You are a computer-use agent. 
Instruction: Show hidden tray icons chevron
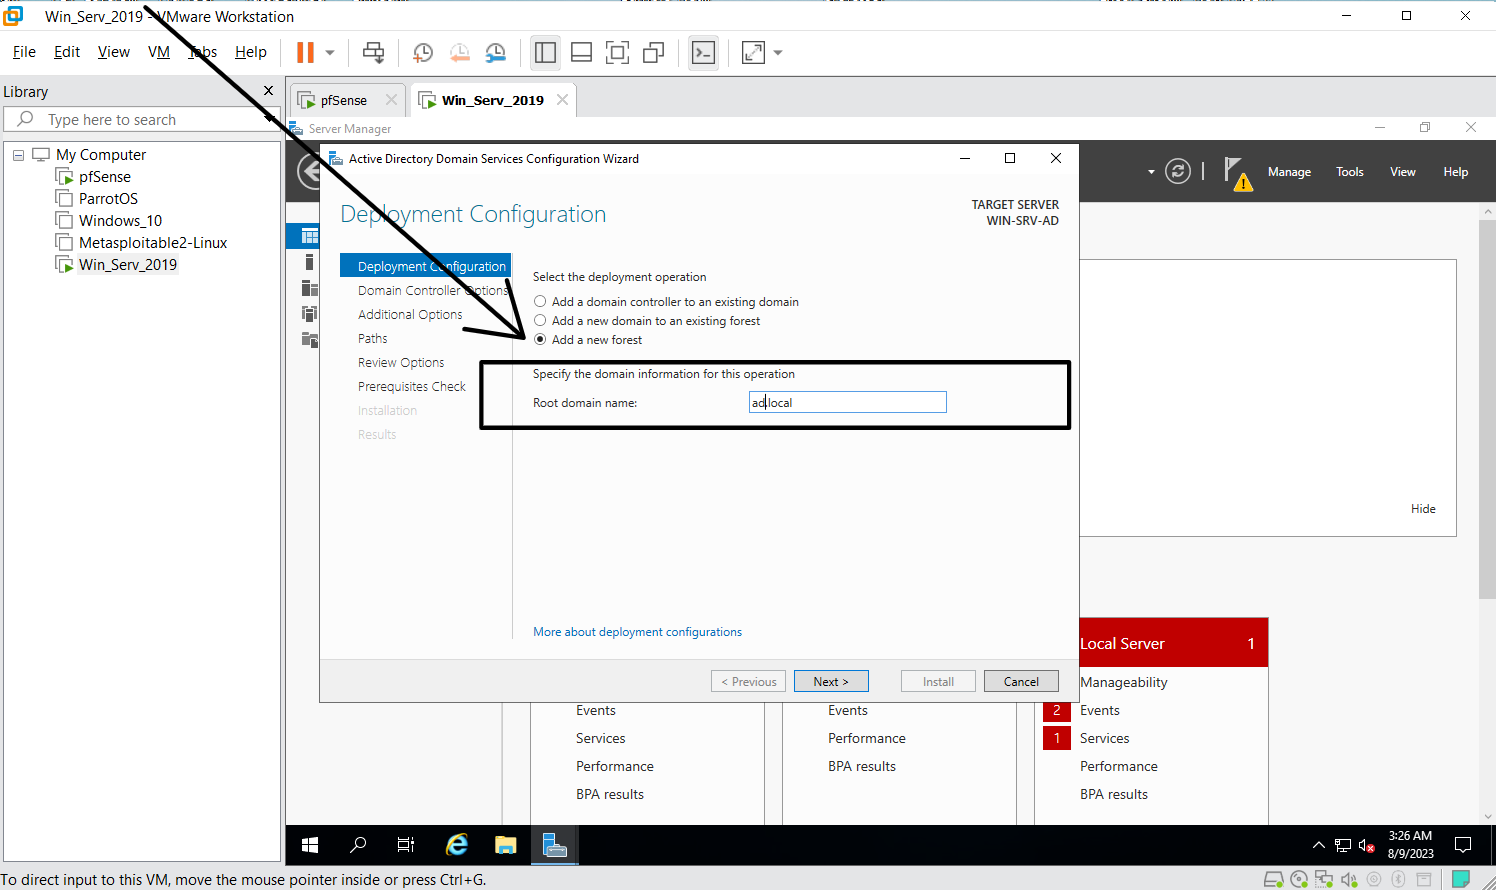pos(1319,845)
